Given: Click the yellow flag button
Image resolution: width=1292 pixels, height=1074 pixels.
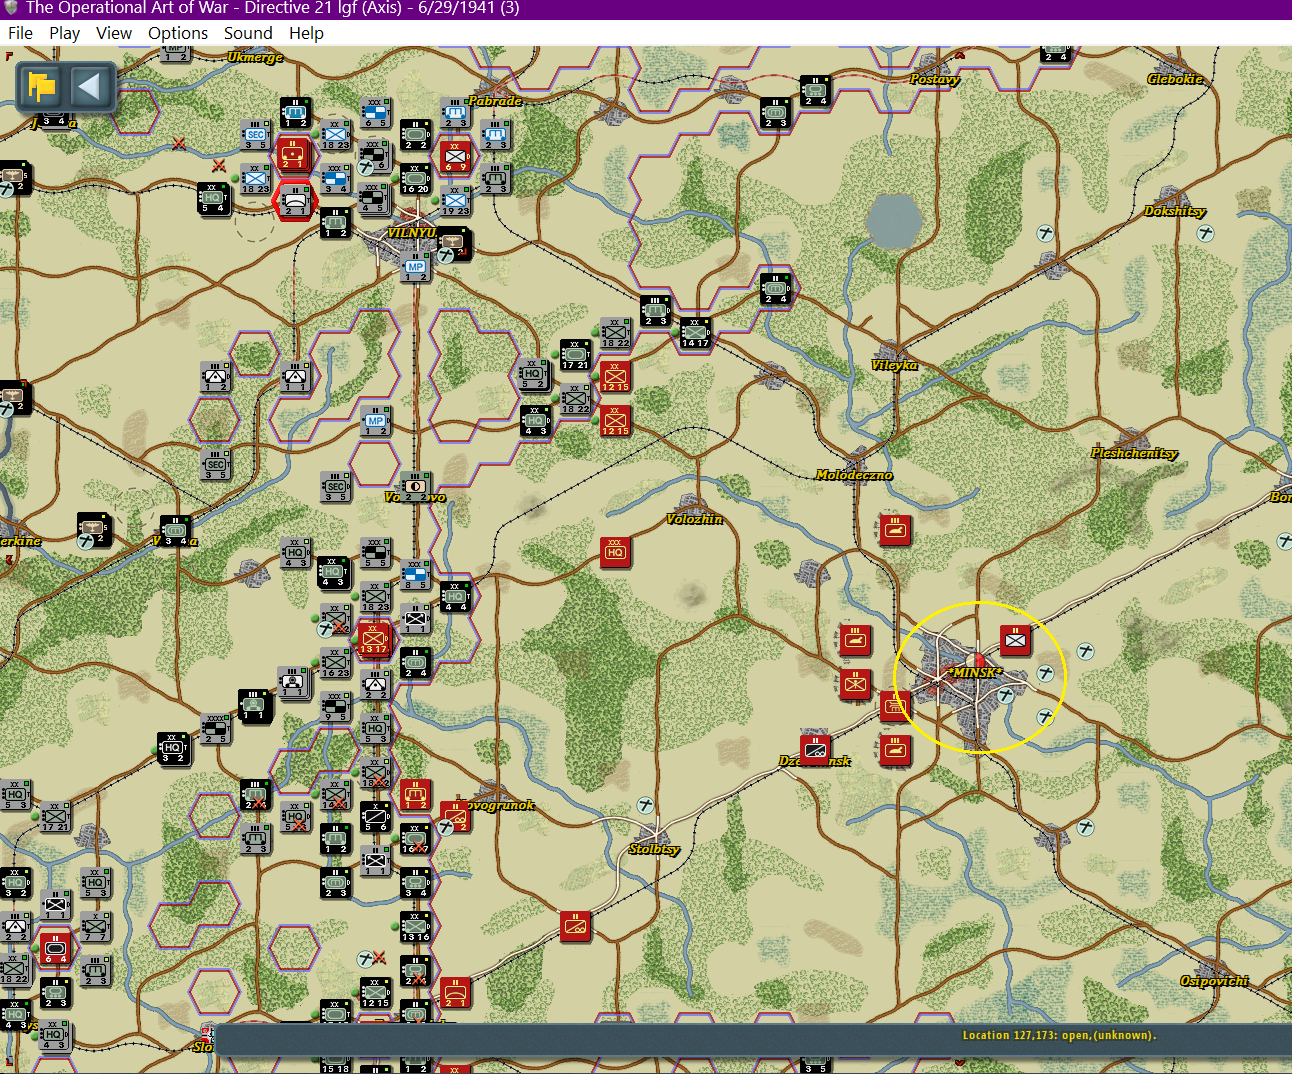Looking at the screenshot, I should pos(42,87).
